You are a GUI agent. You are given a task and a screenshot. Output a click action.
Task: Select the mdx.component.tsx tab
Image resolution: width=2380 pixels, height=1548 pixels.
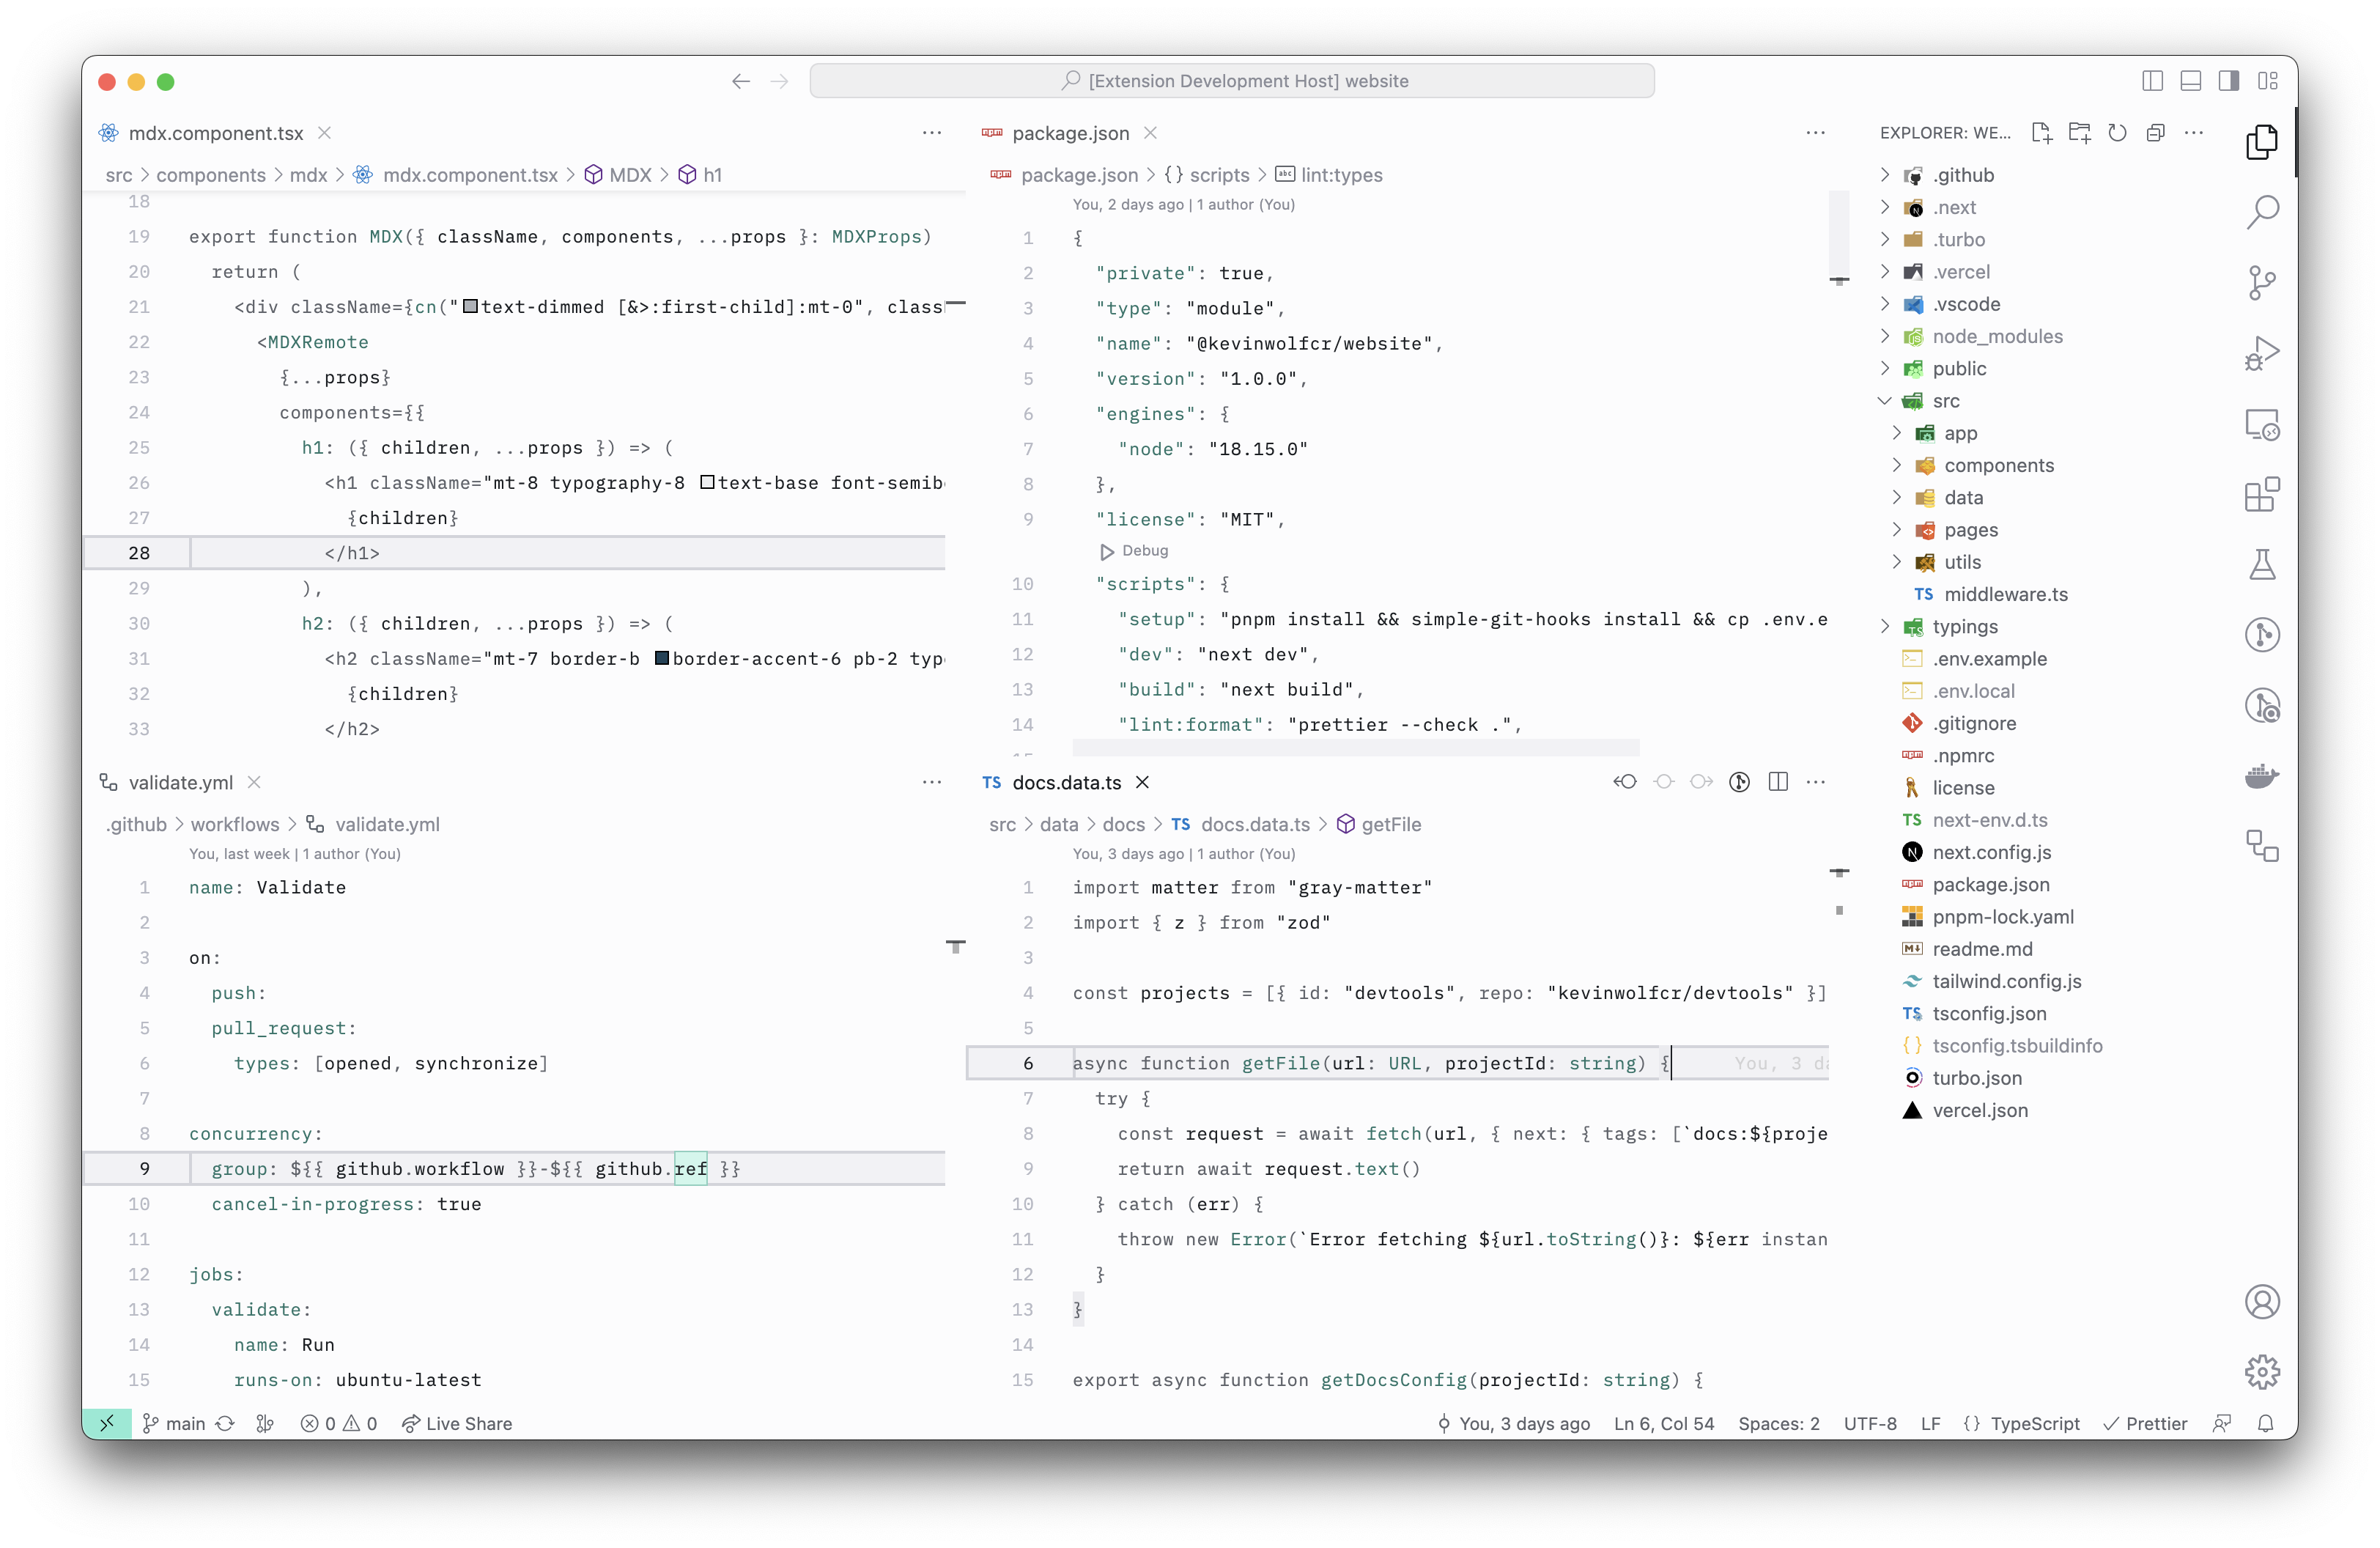click(215, 133)
